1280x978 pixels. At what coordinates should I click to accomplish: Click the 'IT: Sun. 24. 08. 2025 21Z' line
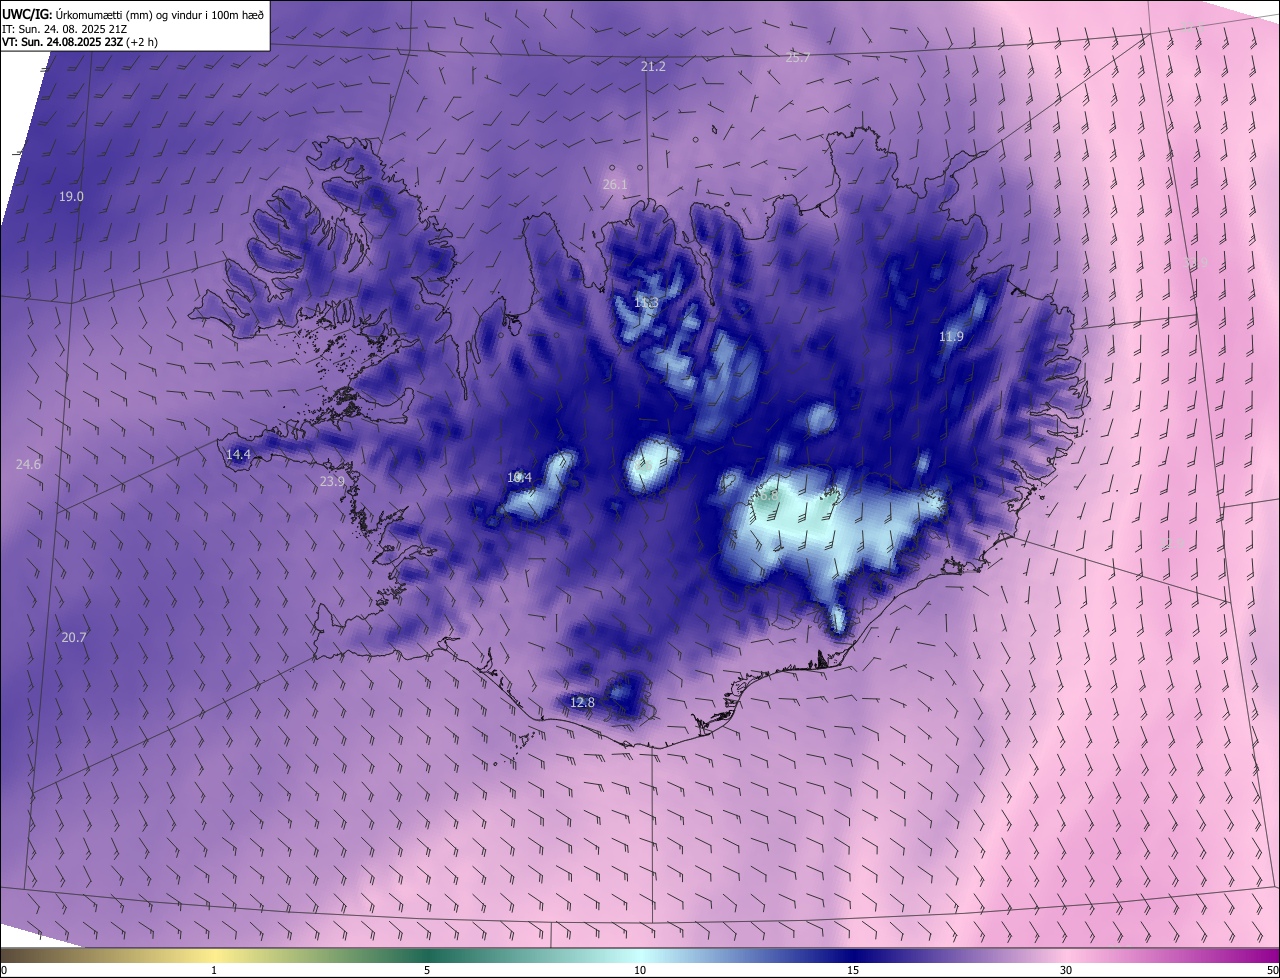tap(65, 28)
